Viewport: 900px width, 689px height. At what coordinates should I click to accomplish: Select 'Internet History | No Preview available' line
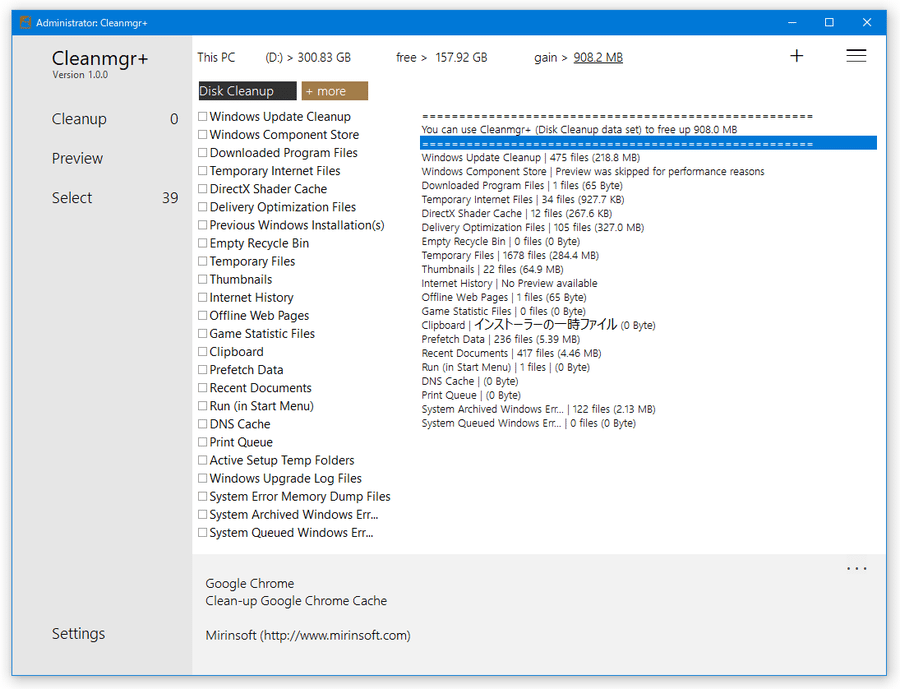pos(509,284)
